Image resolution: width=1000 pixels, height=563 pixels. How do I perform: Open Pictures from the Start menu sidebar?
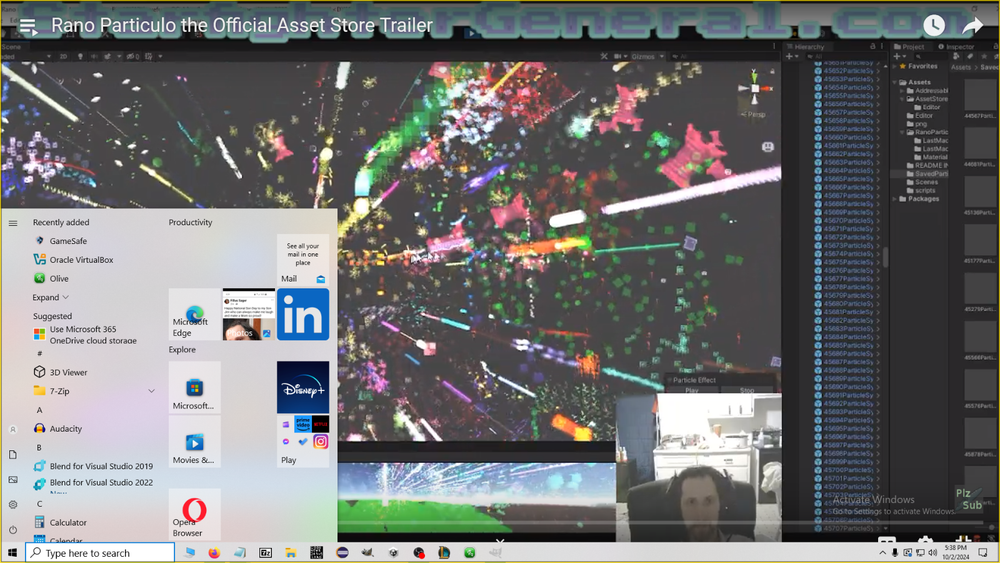[x=13, y=479]
